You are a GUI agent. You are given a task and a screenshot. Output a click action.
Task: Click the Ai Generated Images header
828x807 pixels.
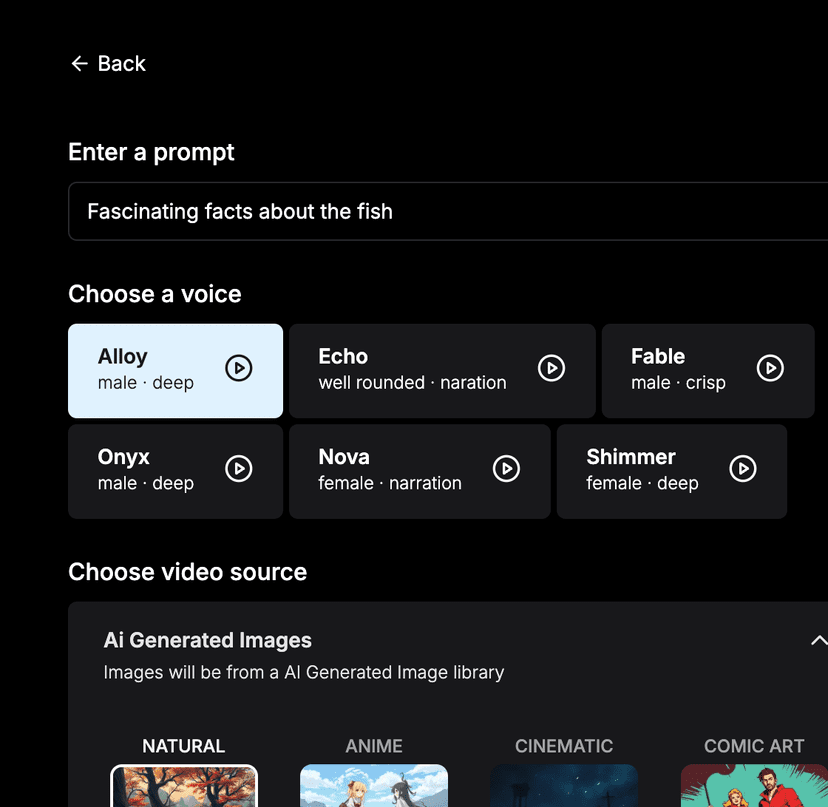click(x=208, y=641)
